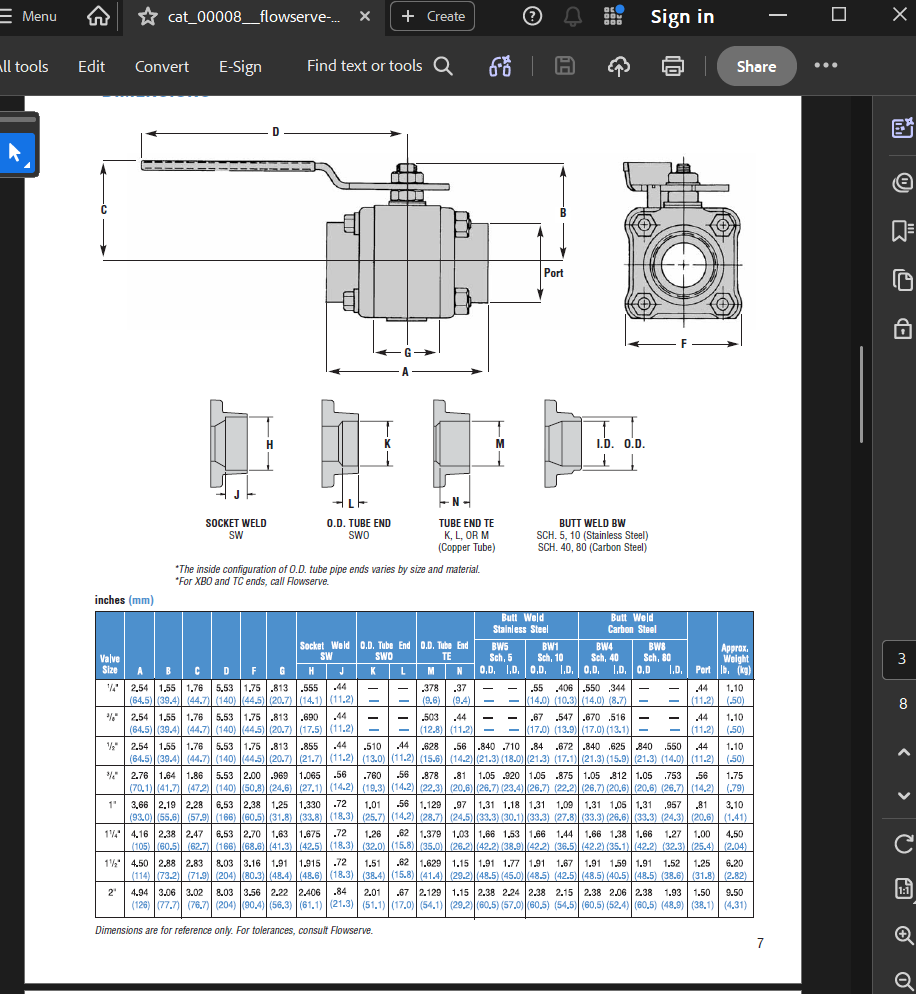Open the more options ellipsis
The width and height of the screenshot is (916, 994).
pos(826,65)
